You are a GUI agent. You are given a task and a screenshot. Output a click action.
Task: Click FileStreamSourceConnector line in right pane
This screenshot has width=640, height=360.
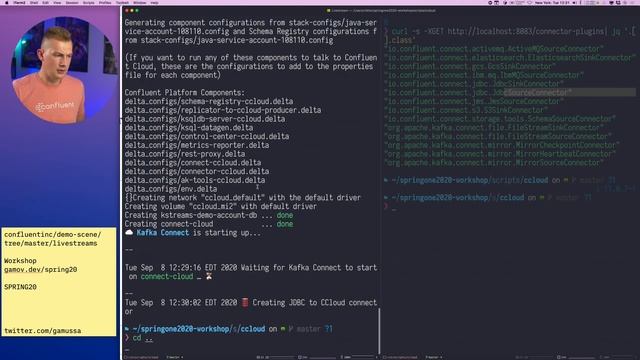tap(498, 136)
